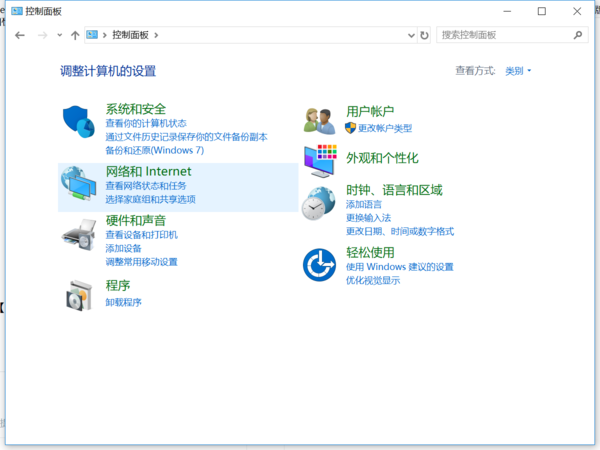Click 查看网络状态和任务 link
The image size is (600, 450).
(x=145, y=186)
